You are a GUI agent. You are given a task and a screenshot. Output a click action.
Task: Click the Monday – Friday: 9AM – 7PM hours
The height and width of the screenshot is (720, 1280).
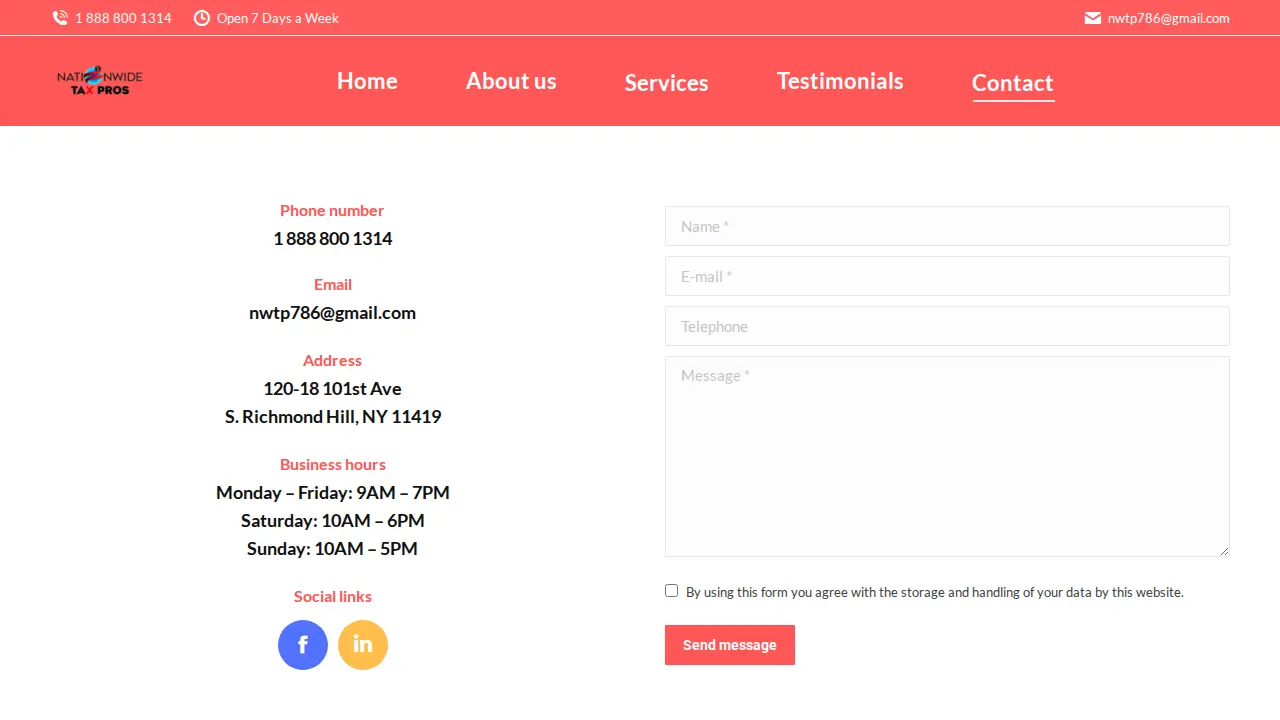click(333, 493)
